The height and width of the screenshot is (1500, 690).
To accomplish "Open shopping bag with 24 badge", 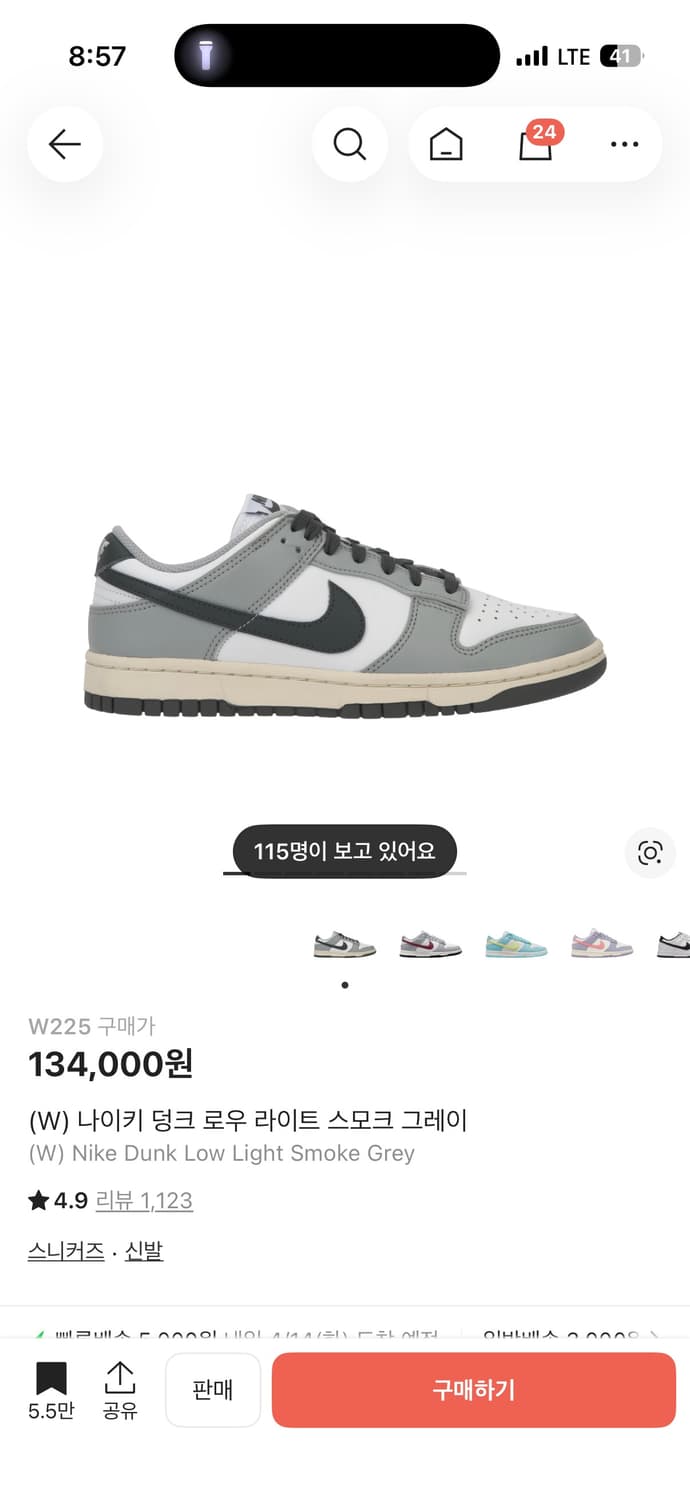I will coord(538,142).
